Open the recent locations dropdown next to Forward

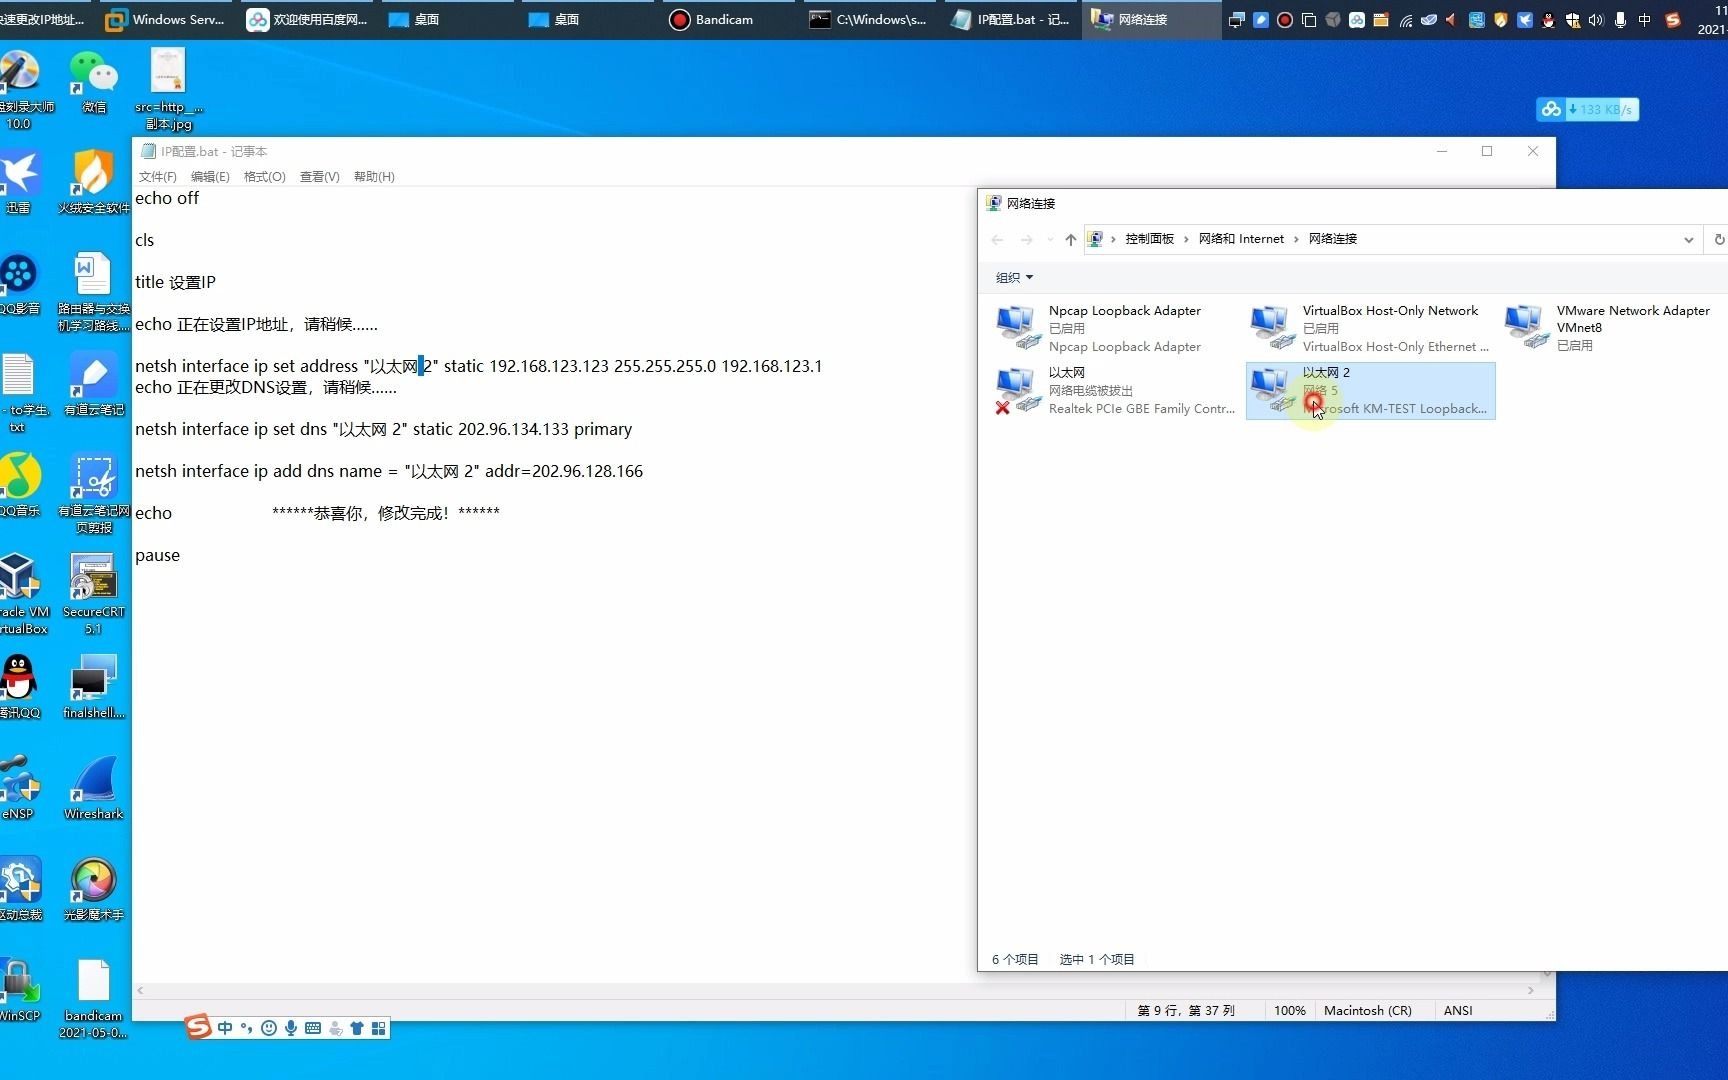(1049, 240)
